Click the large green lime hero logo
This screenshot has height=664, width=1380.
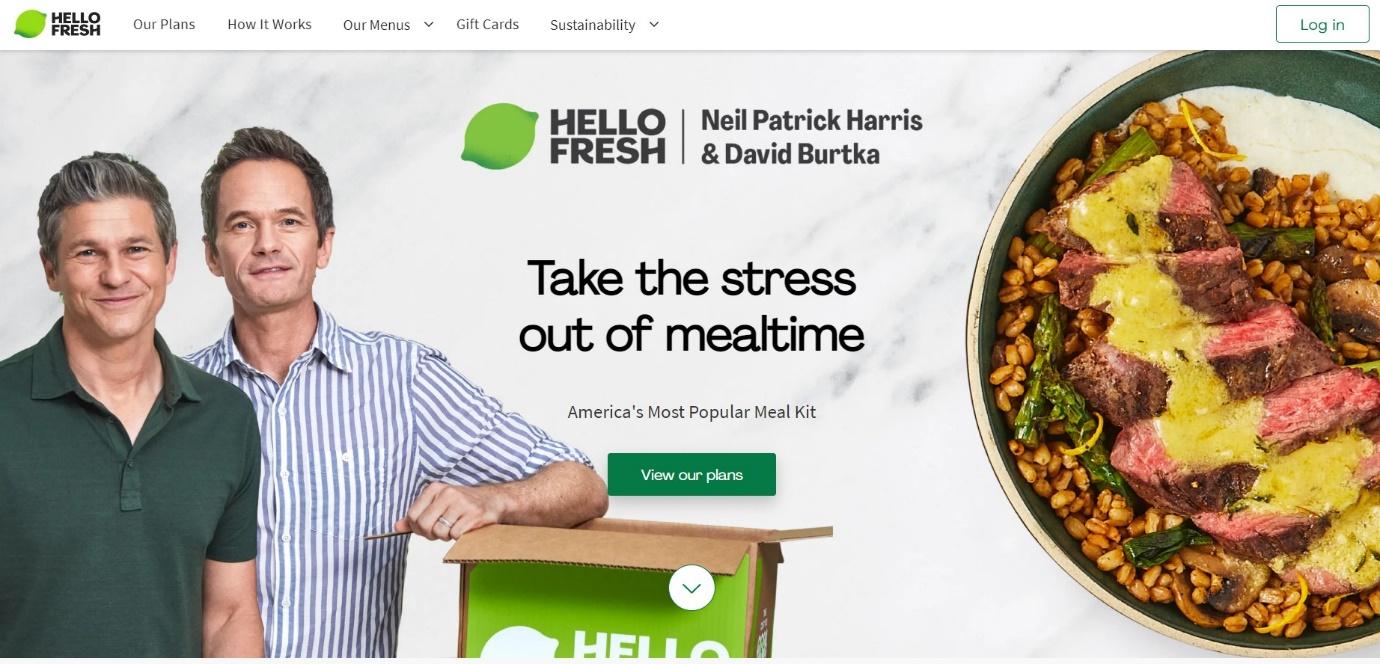pyautogui.click(x=500, y=135)
